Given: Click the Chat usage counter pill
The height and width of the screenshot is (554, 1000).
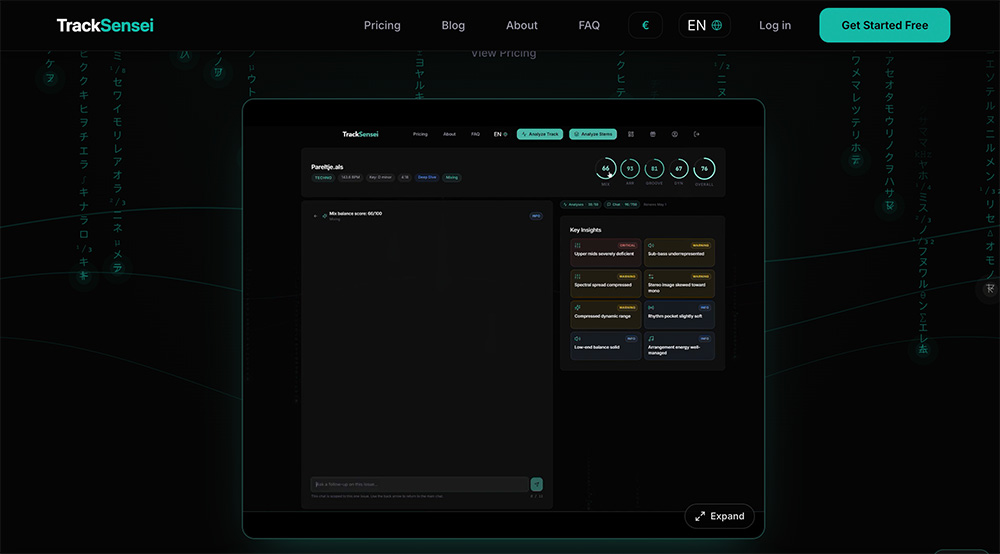Looking at the screenshot, I should pyautogui.click(x=622, y=205).
